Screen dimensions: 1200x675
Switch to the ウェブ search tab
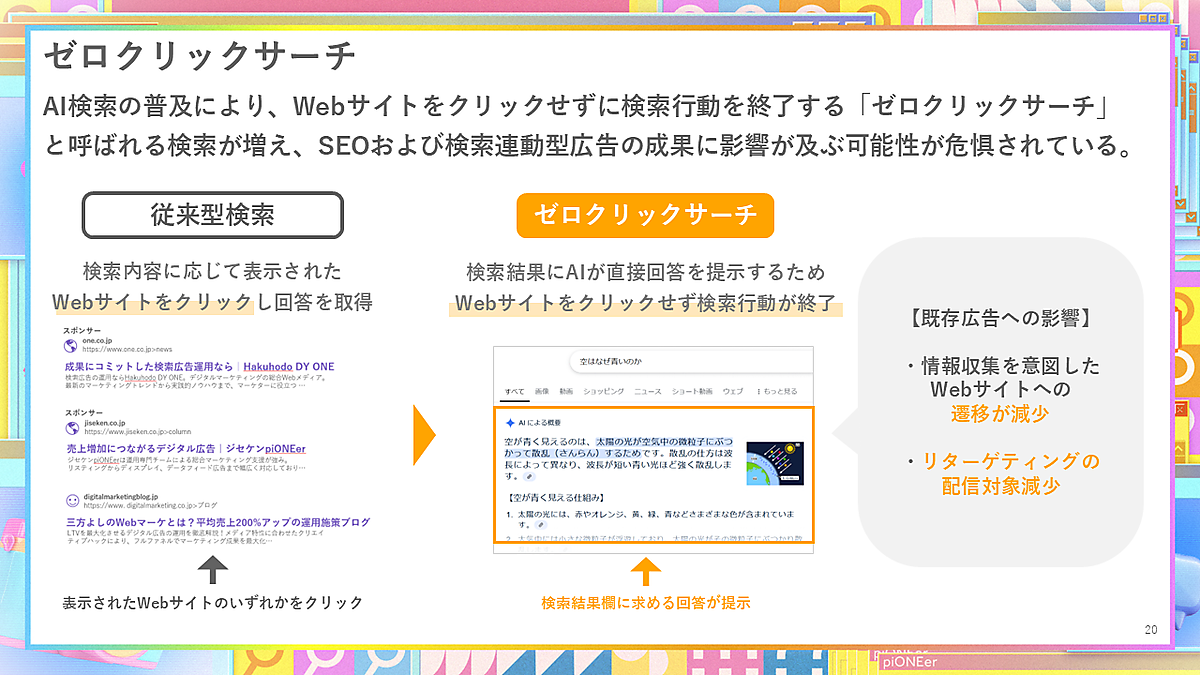(733, 391)
